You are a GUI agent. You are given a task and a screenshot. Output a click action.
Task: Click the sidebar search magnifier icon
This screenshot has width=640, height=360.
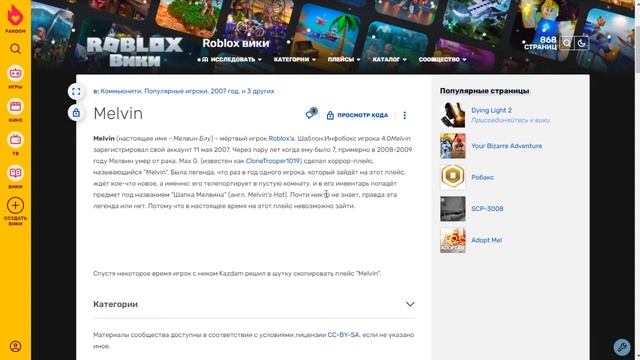16,49
